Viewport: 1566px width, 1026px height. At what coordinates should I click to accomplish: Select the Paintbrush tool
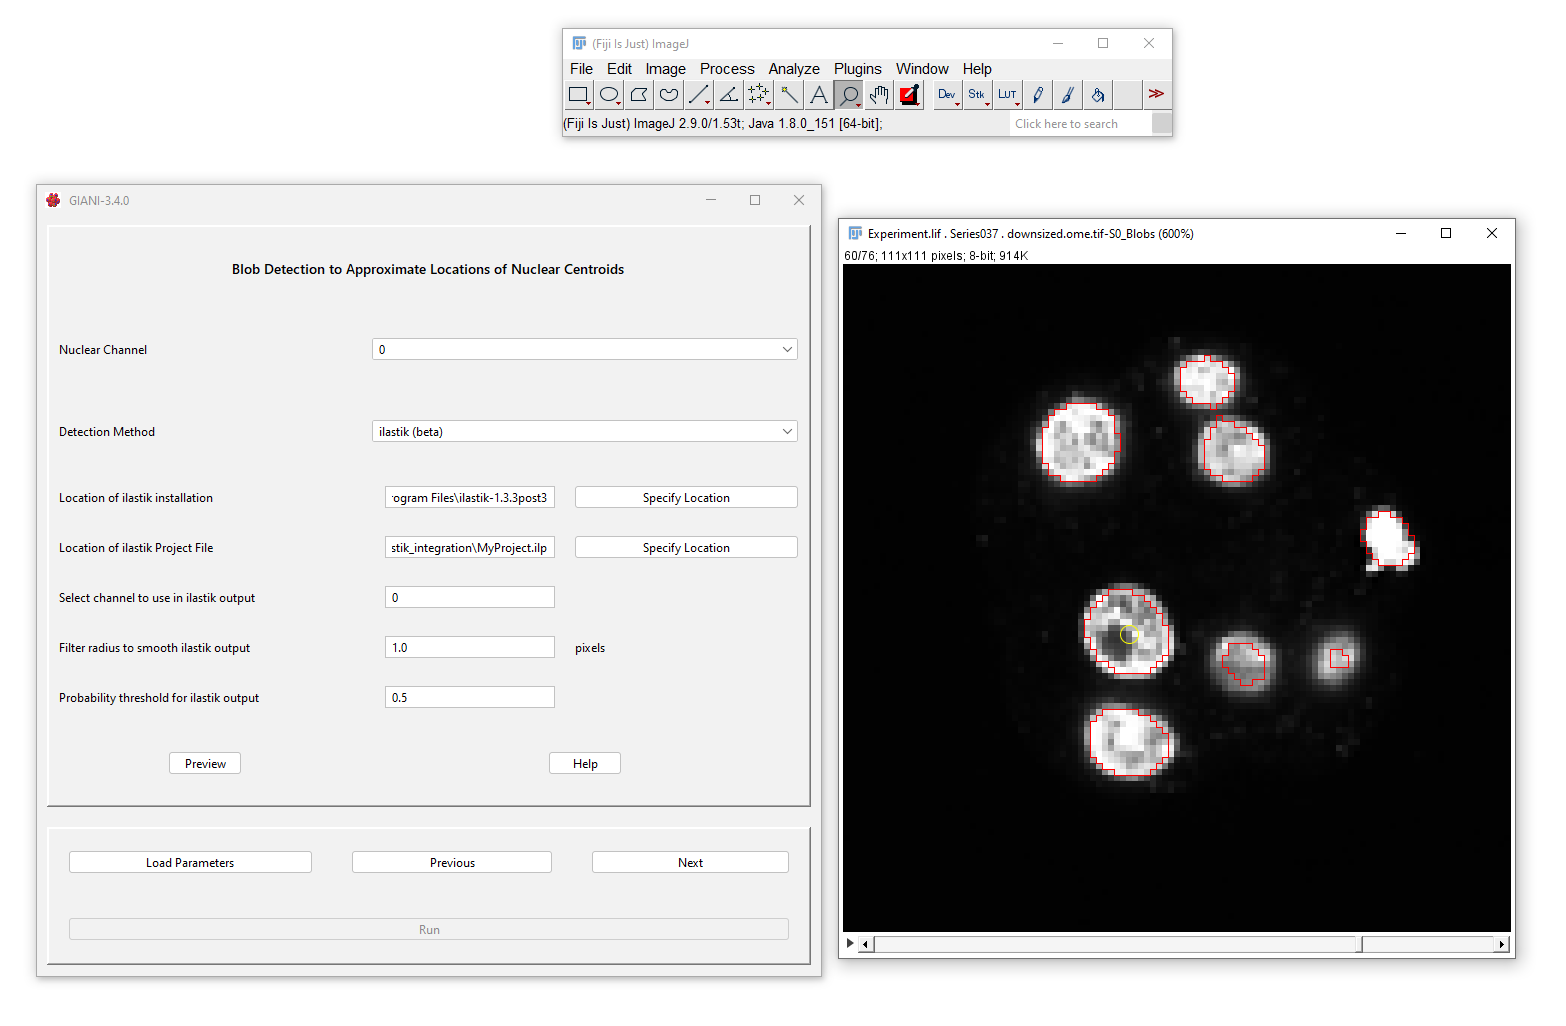pyautogui.click(x=1067, y=95)
